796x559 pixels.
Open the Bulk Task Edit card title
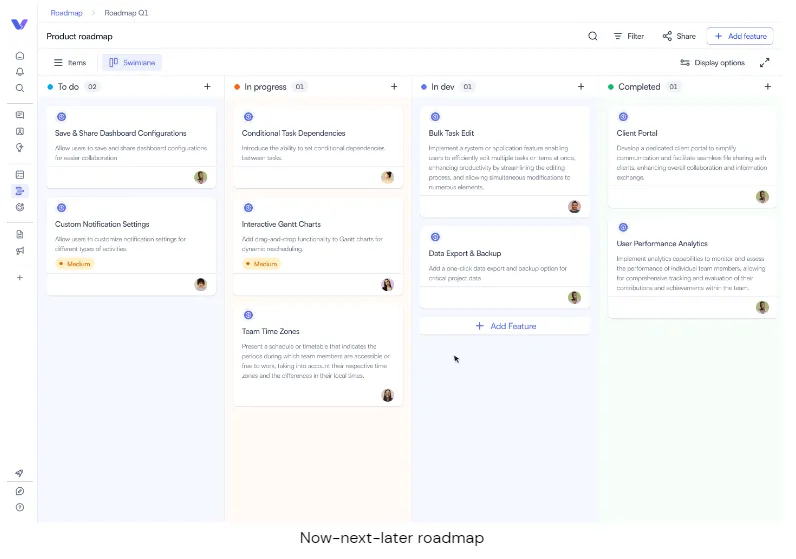click(x=451, y=133)
